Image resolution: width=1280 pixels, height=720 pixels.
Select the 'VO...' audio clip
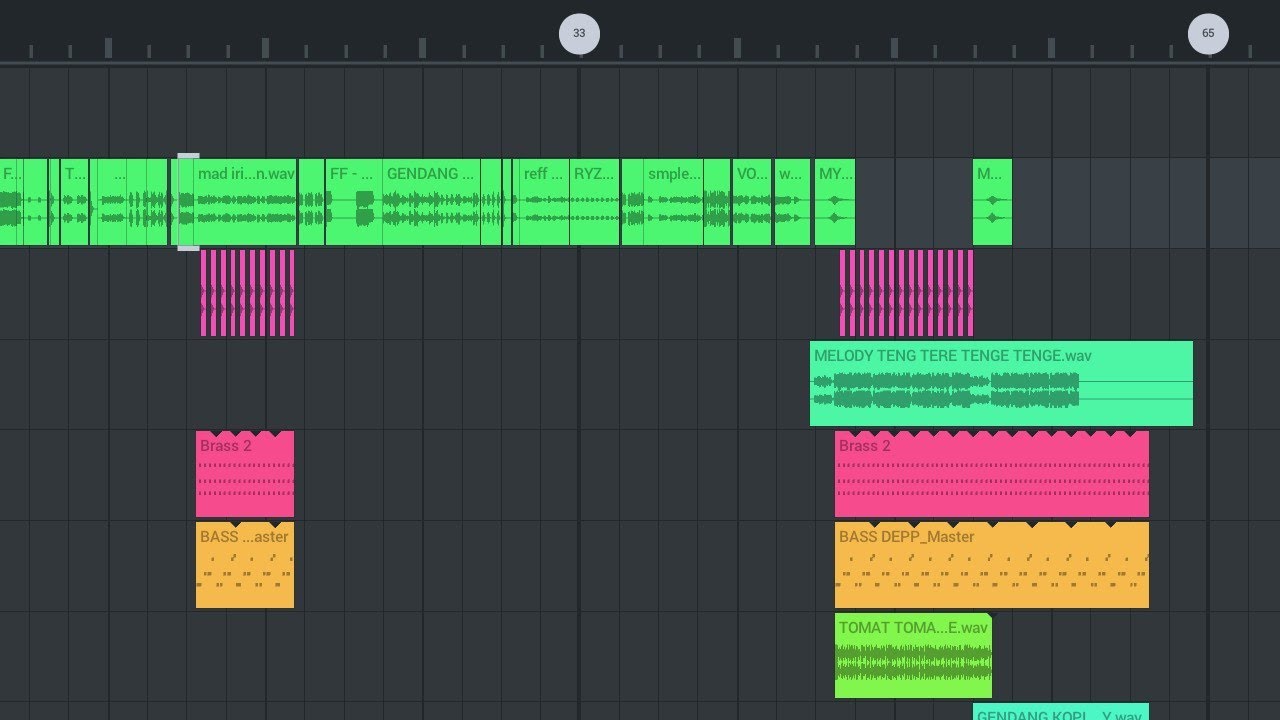point(752,201)
